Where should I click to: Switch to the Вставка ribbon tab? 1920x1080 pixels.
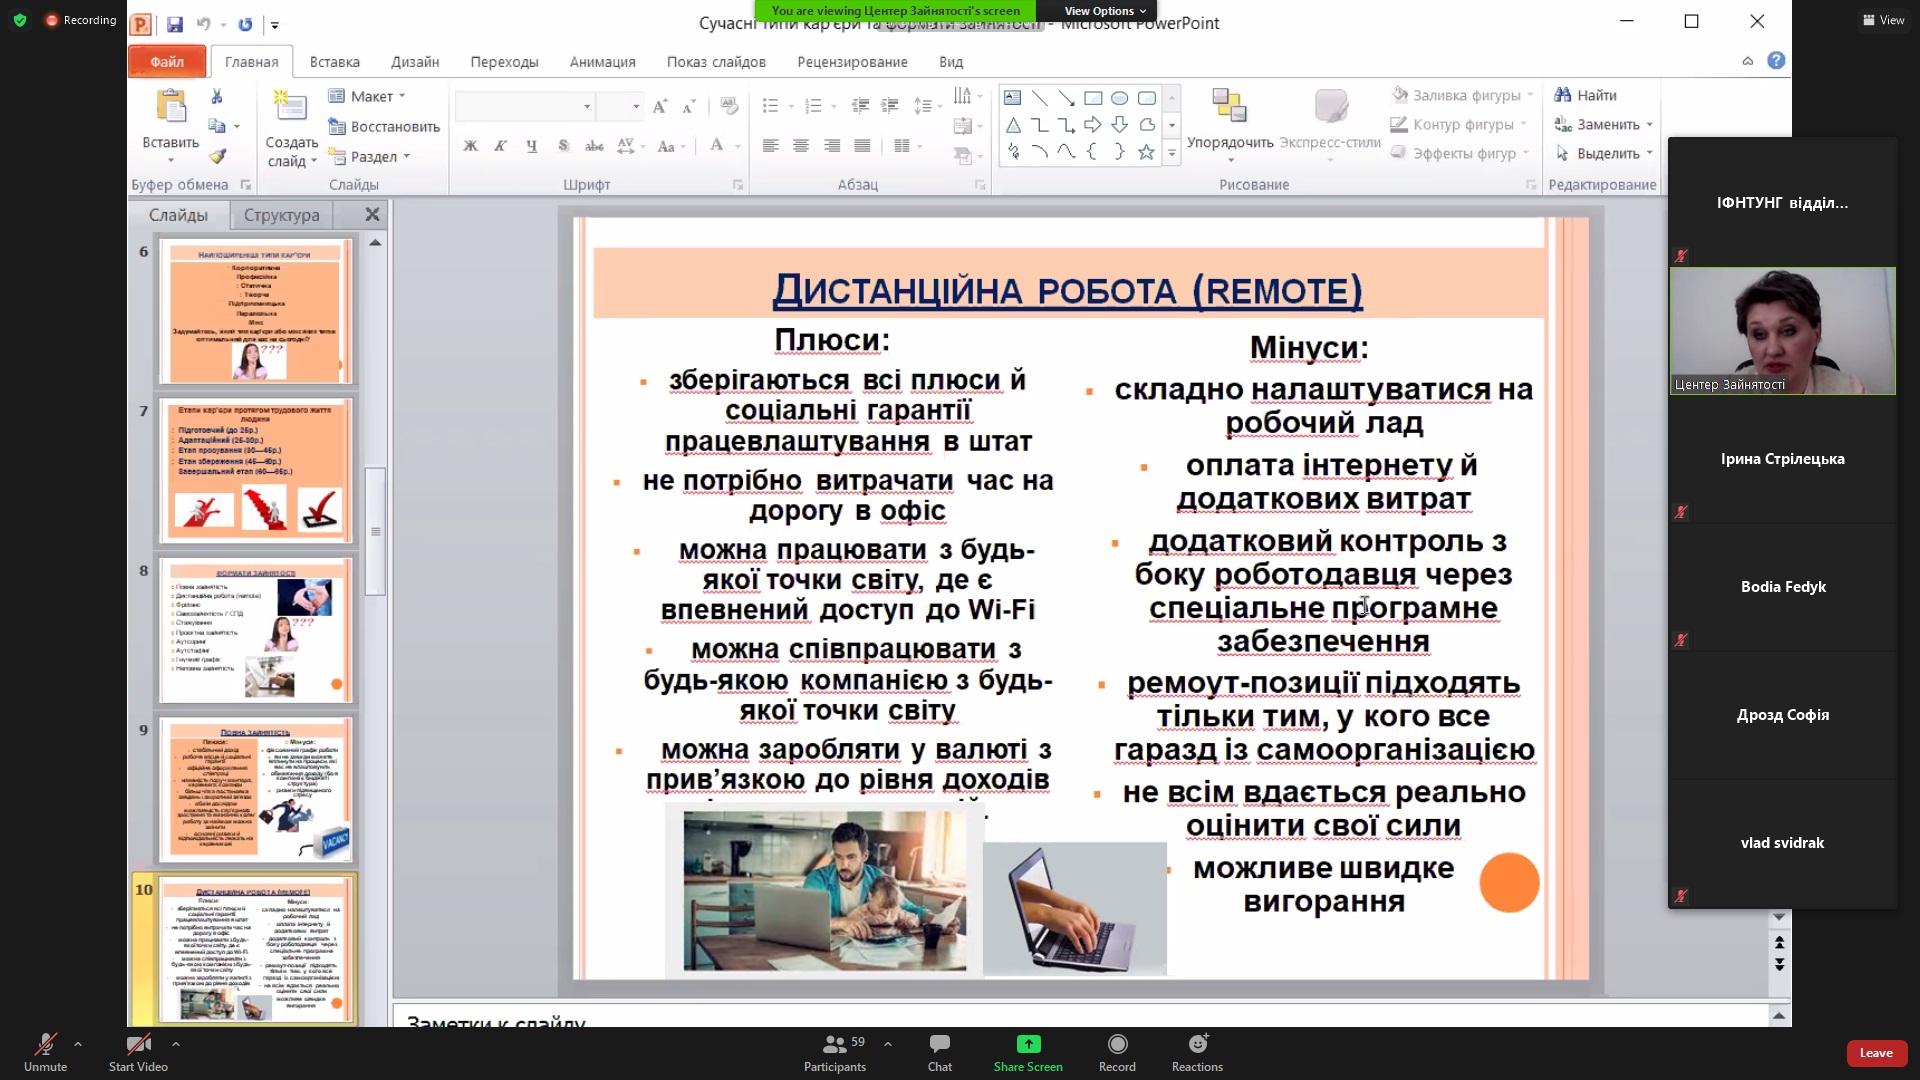click(x=334, y=62)
